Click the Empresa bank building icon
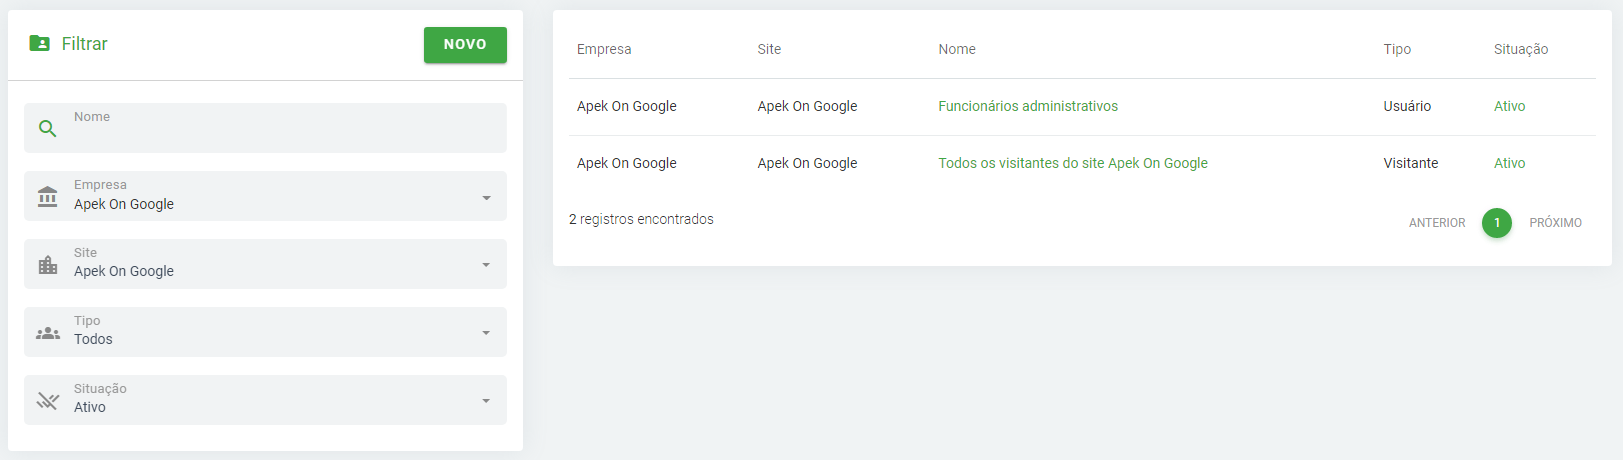This screenshot has width=1623, height=460. coord(47,196)
